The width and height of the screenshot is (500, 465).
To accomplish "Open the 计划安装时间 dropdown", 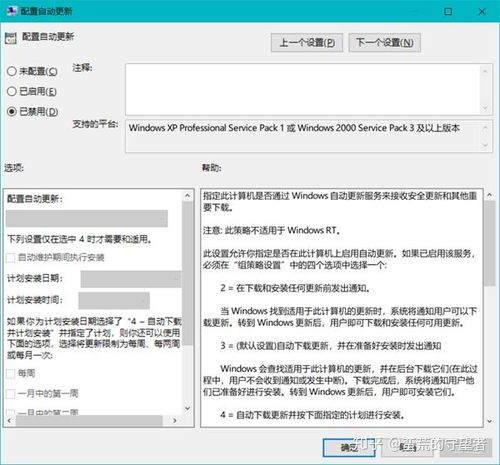I will tap(114, 301).
